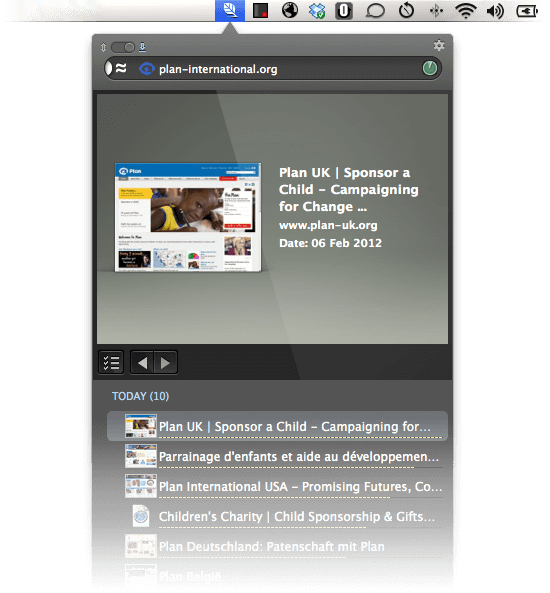The image size is (550, 593).
Task: Go to previous item with left arrow
Action: click(142, 363)
